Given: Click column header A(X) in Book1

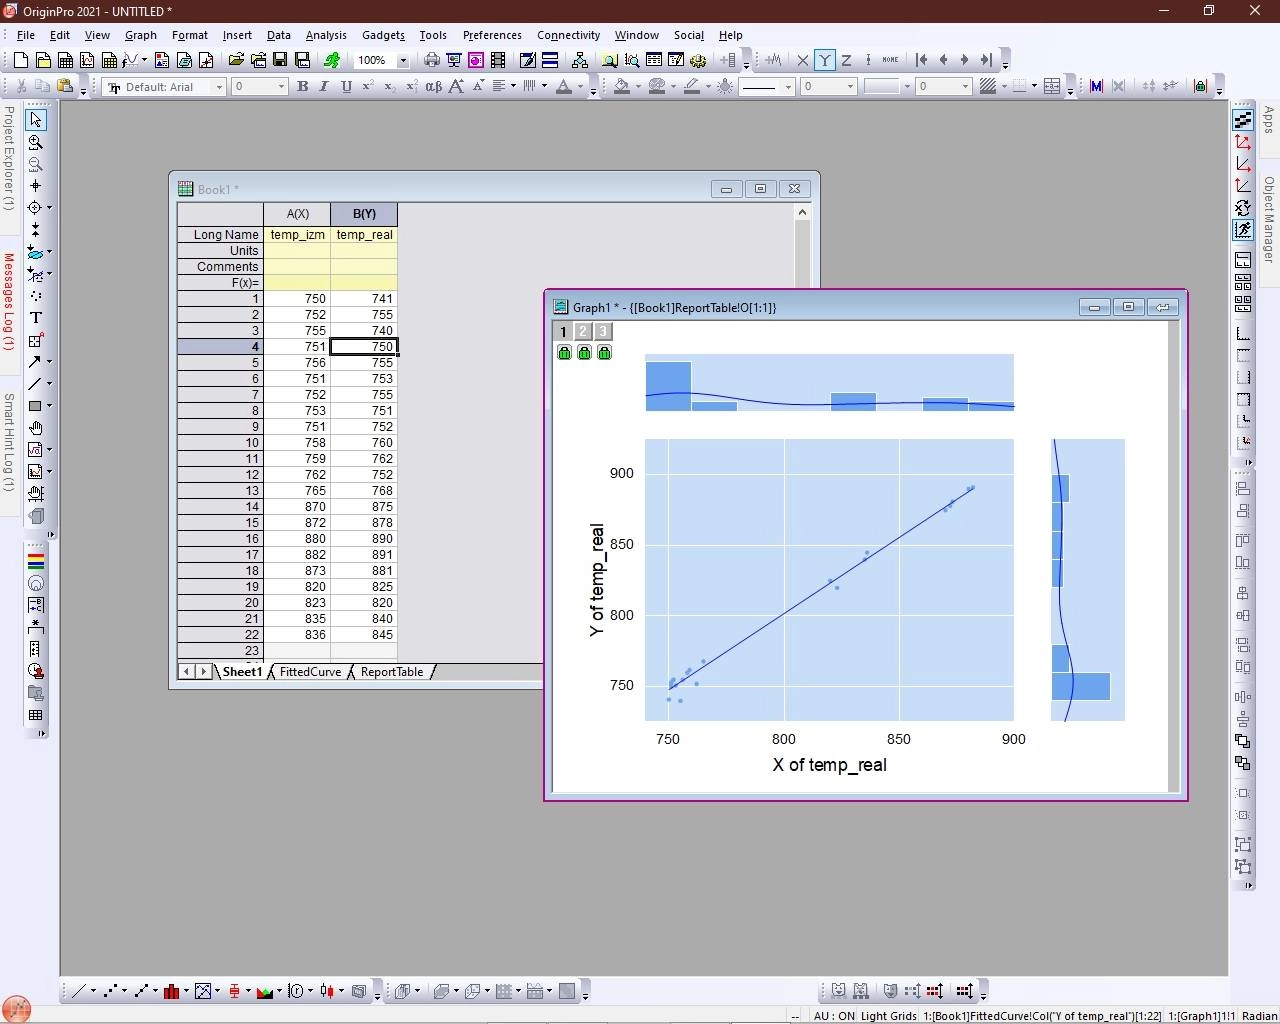Looking at the screenshot, I should click(297, 214).
